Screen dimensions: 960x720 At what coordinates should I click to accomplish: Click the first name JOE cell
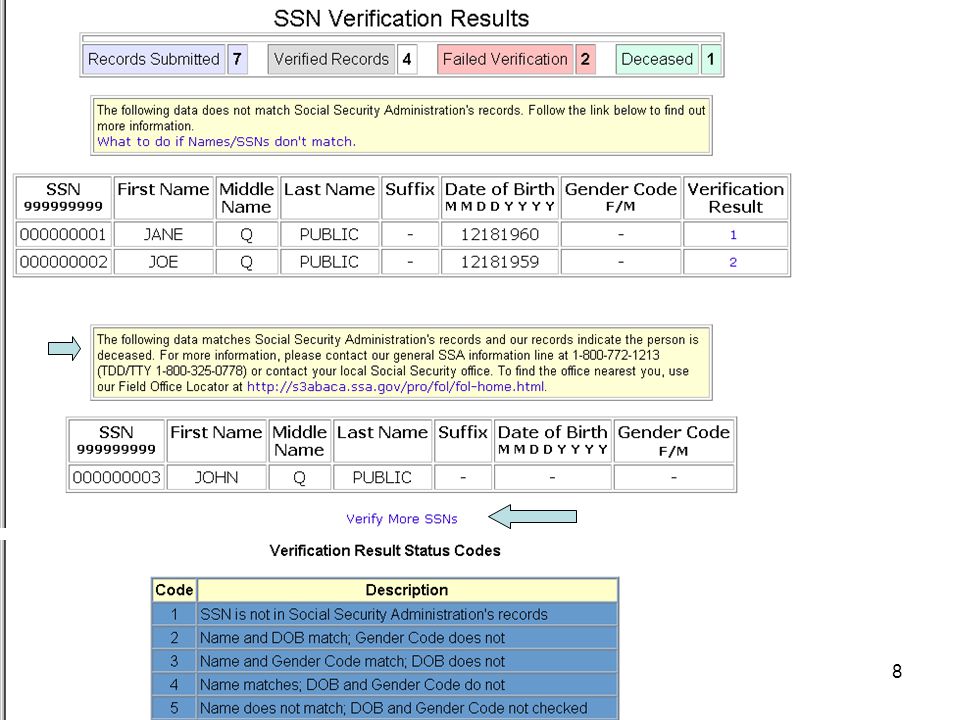point(163,262)
